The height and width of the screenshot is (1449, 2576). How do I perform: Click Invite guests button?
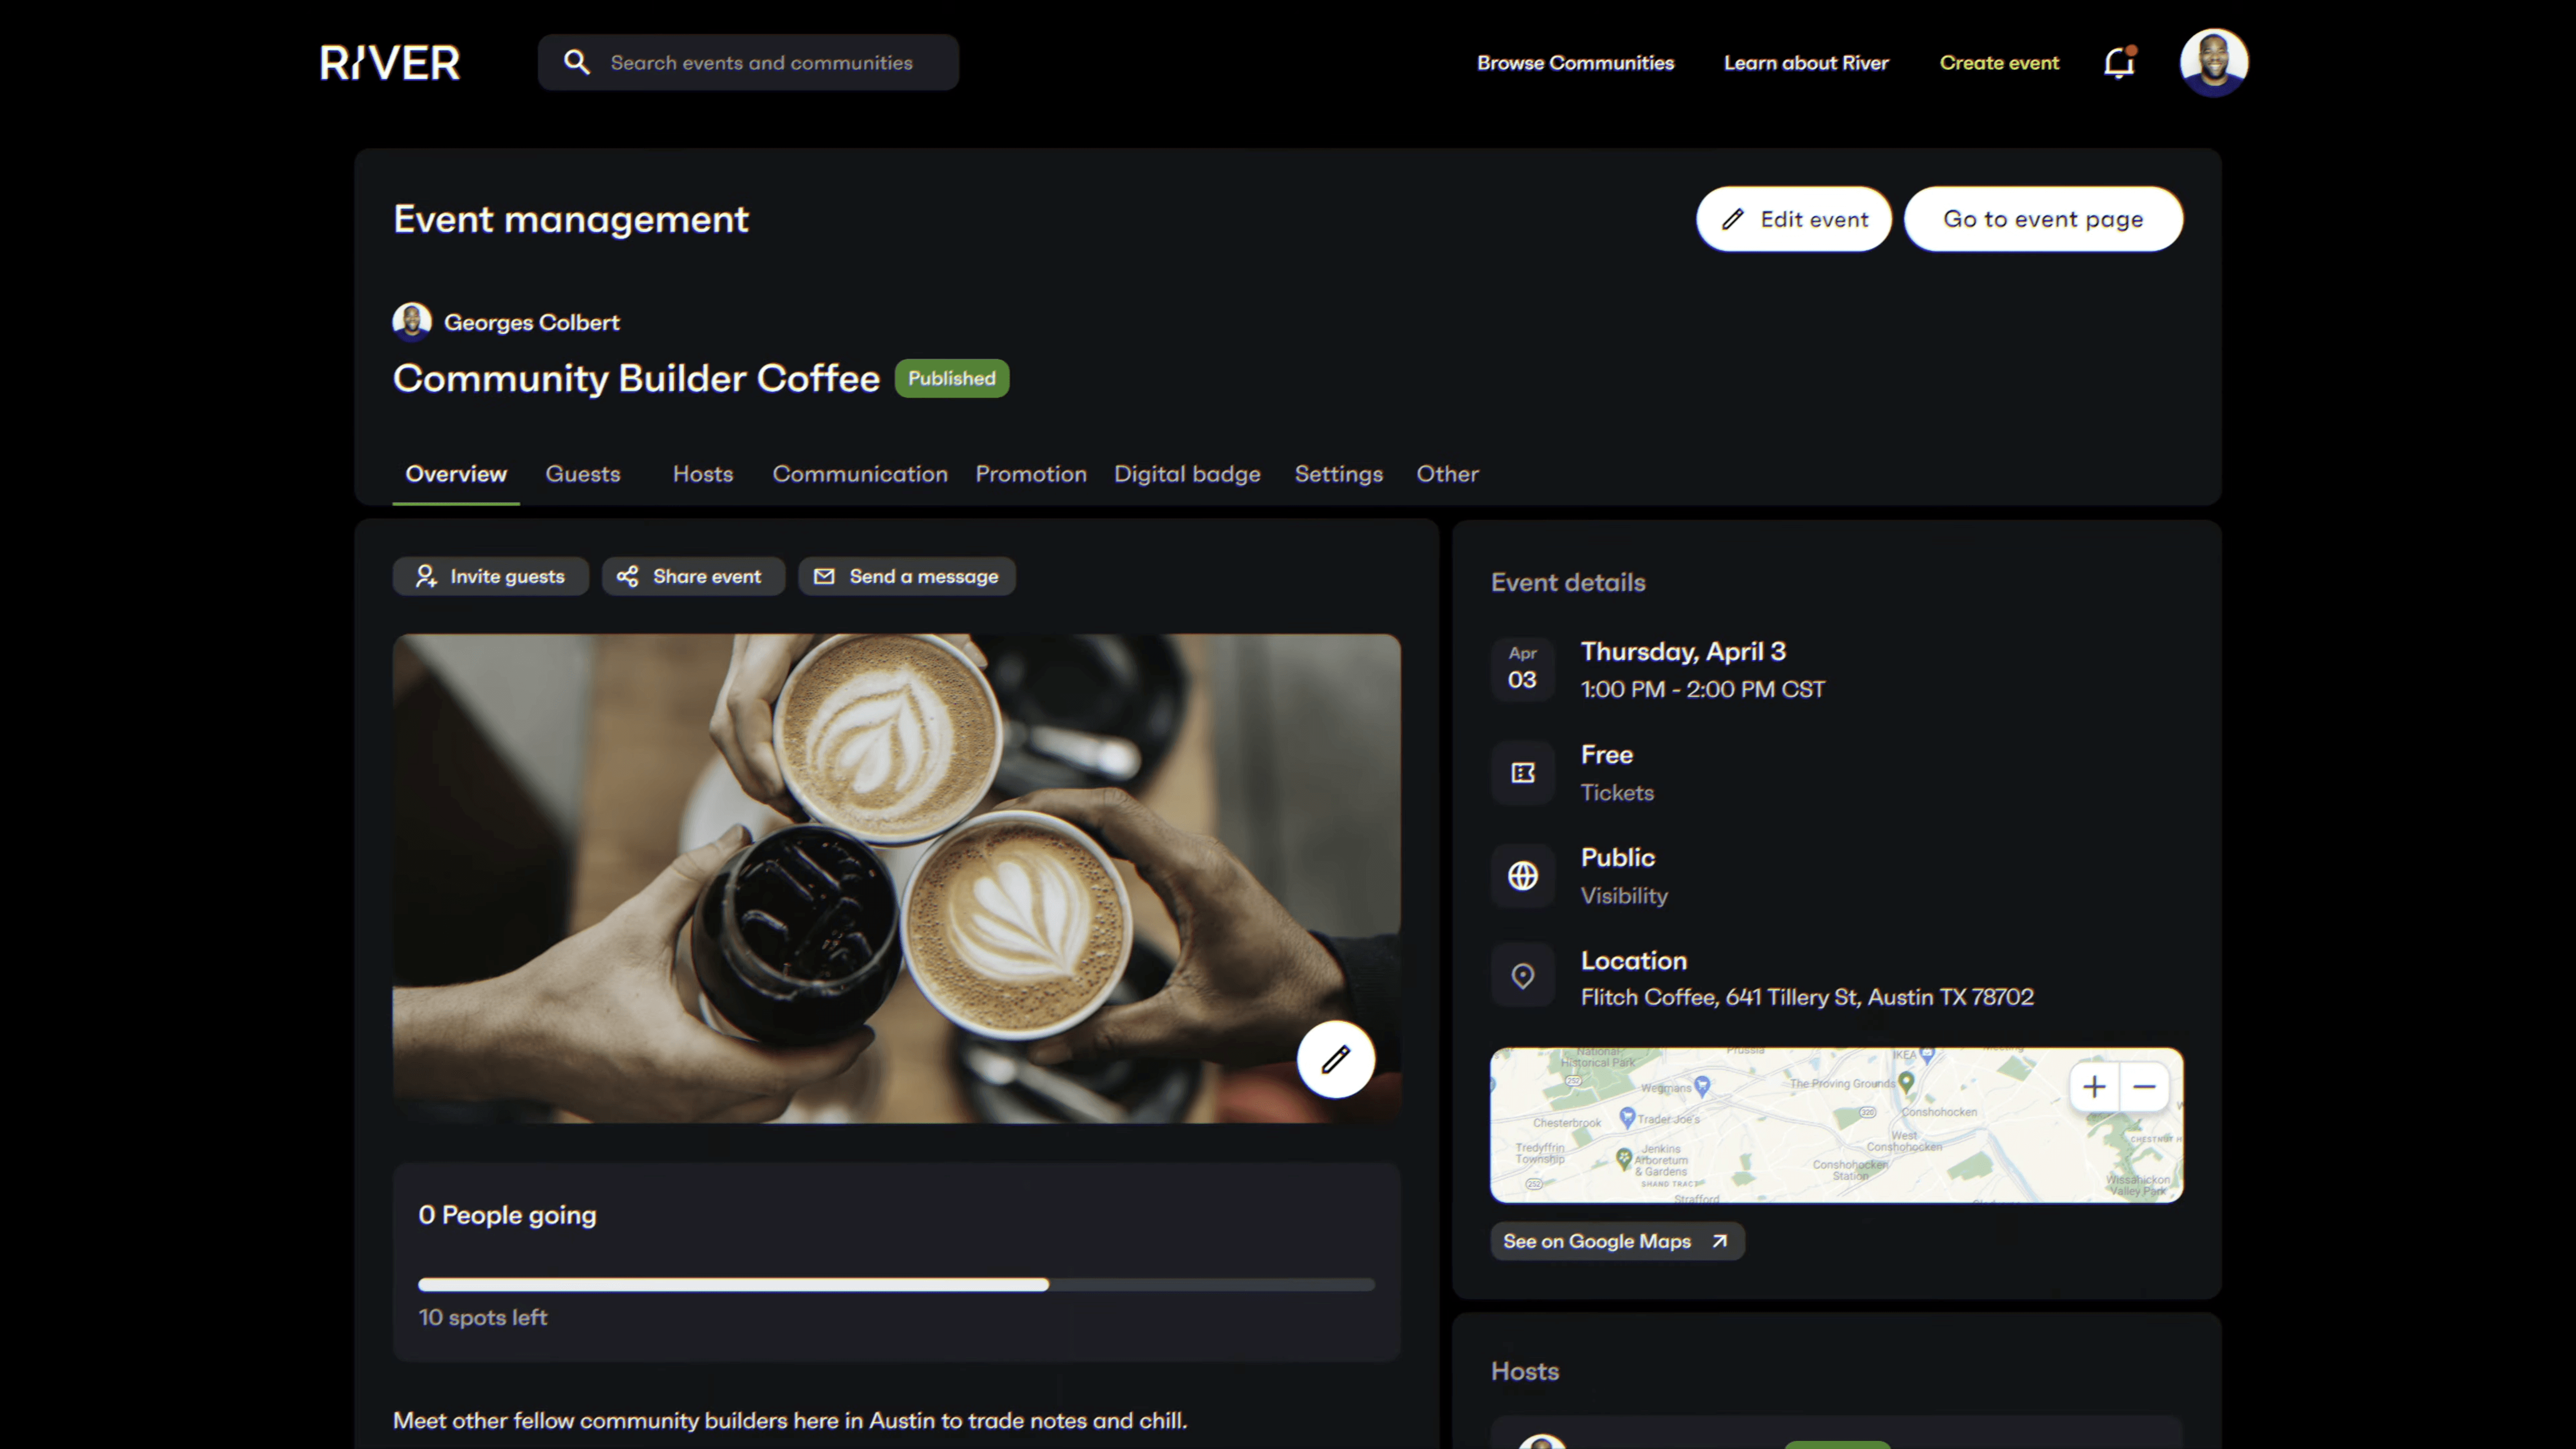click(x=490, y=576)
